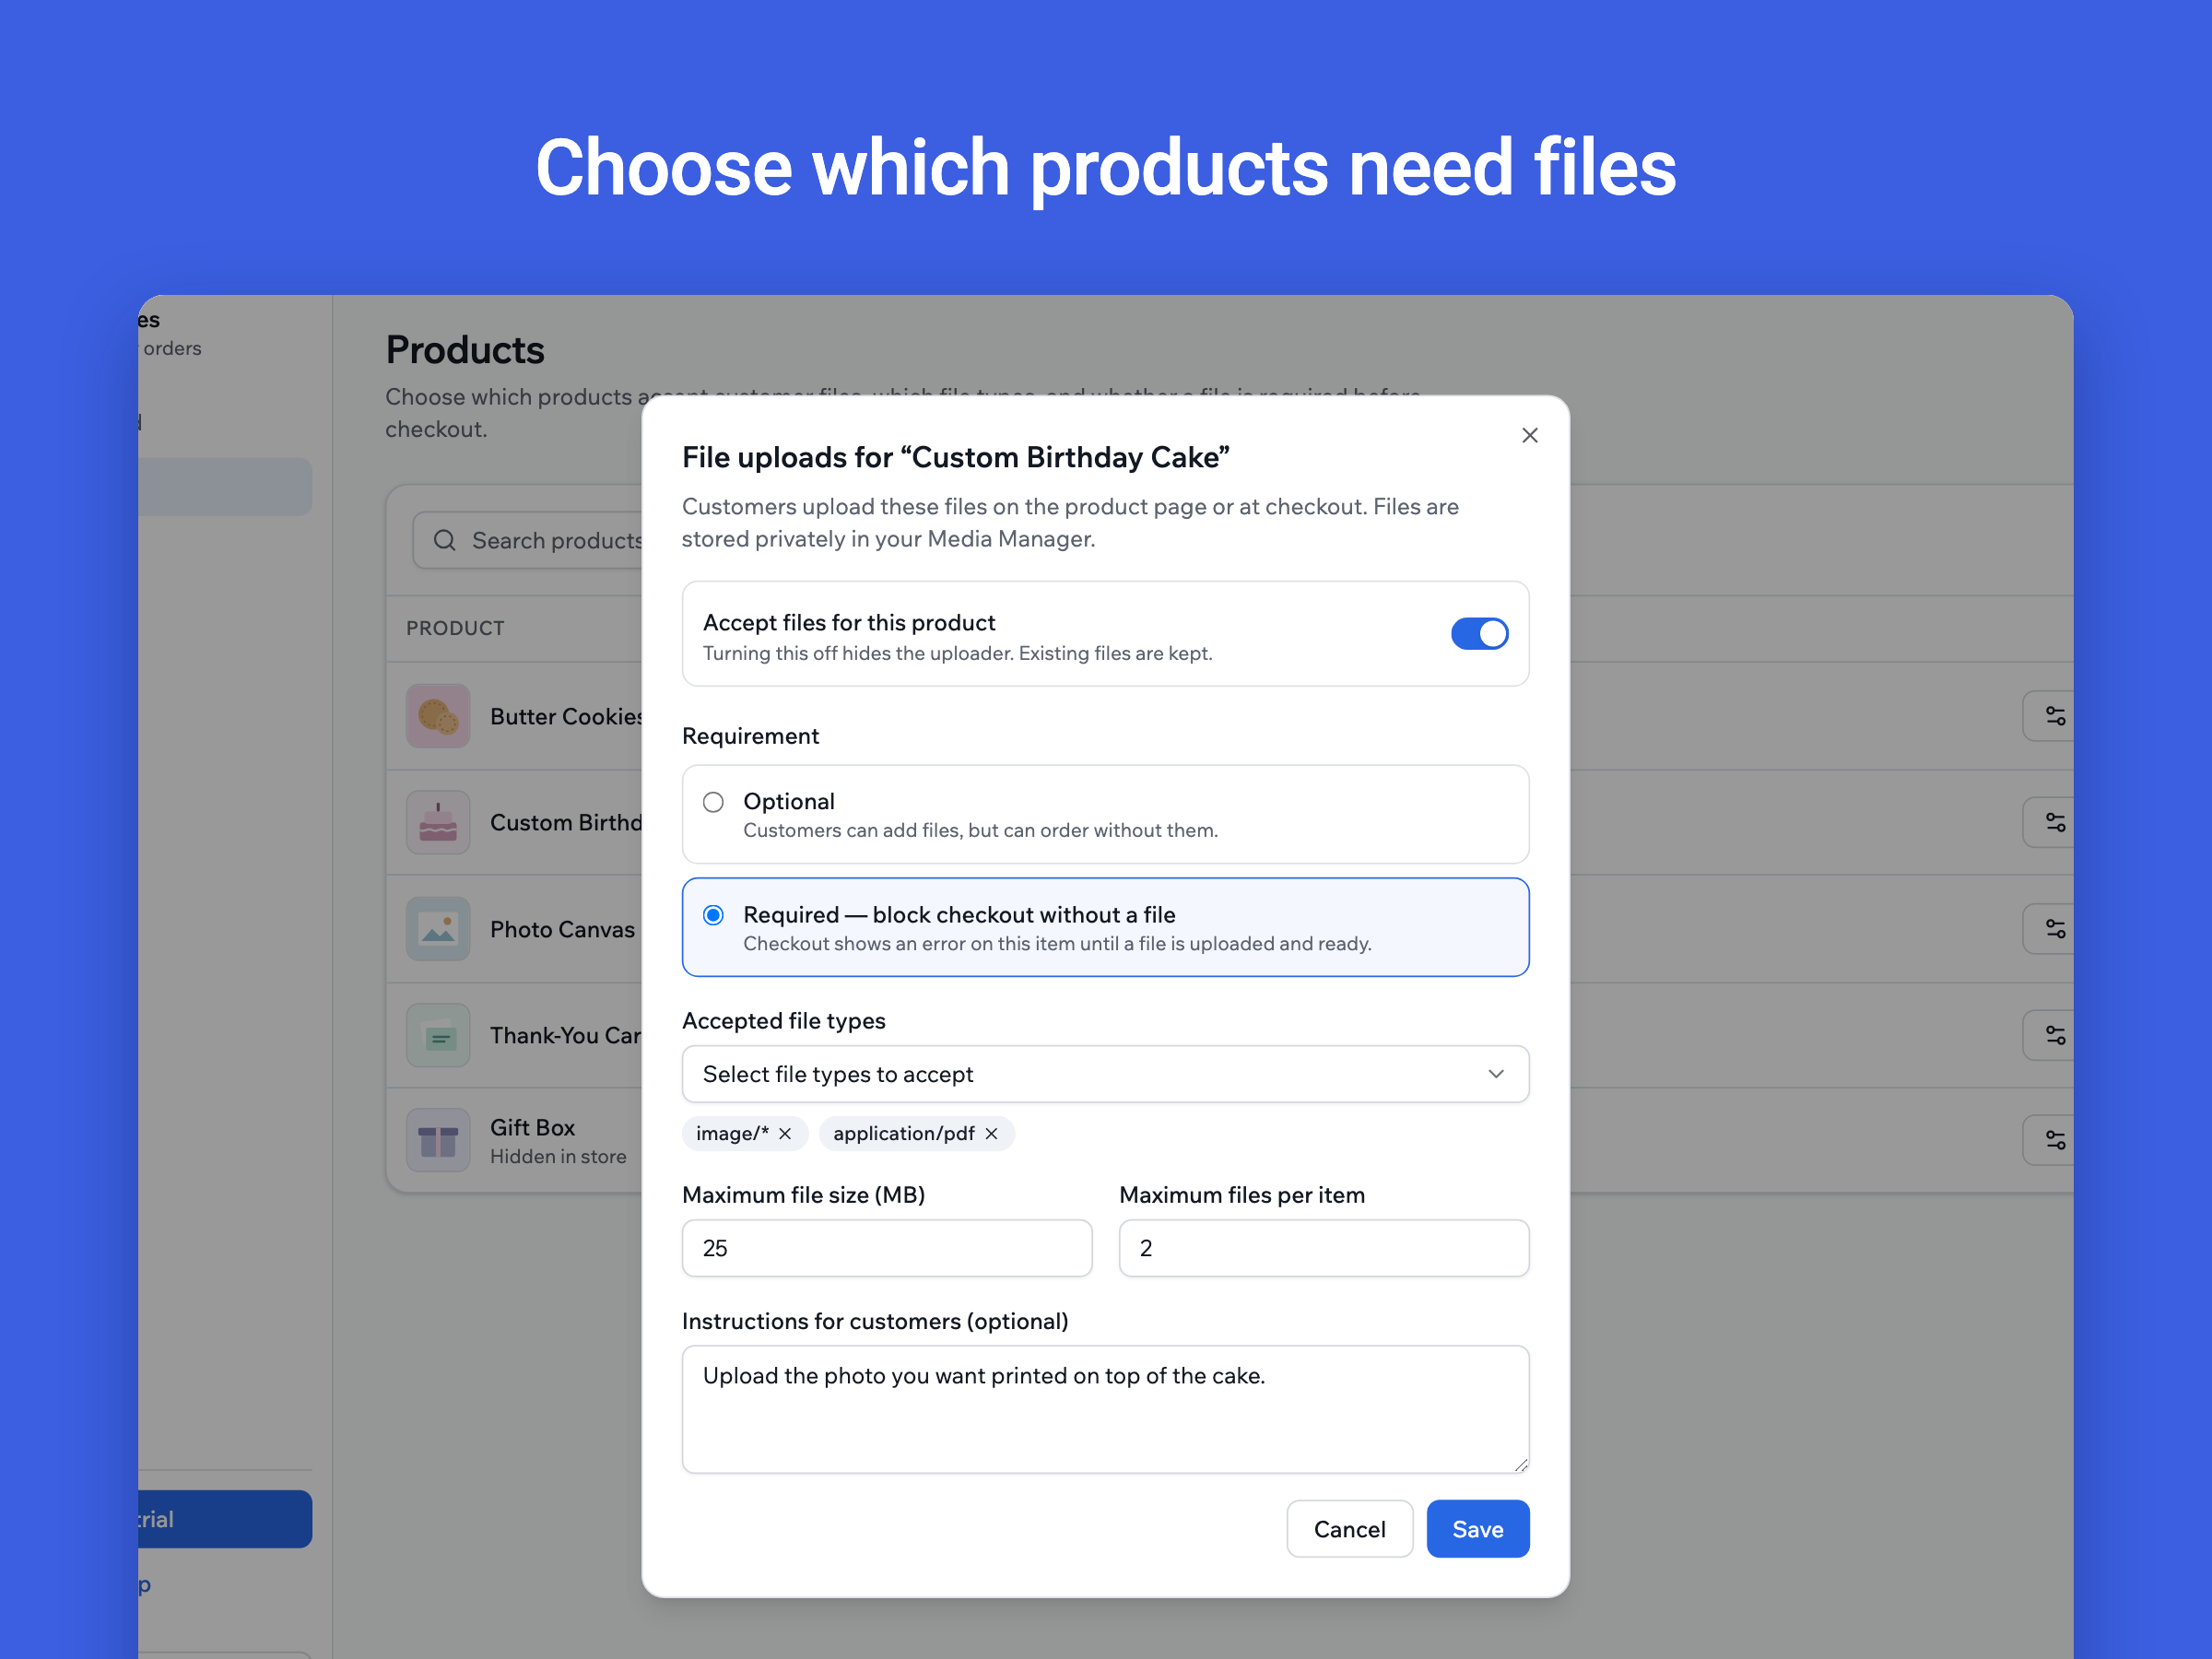Click the Custom Birthday Cake thumbnail
This screenshot has width=2212, height=1659.
pyautogui.click(x=438, y=822)
